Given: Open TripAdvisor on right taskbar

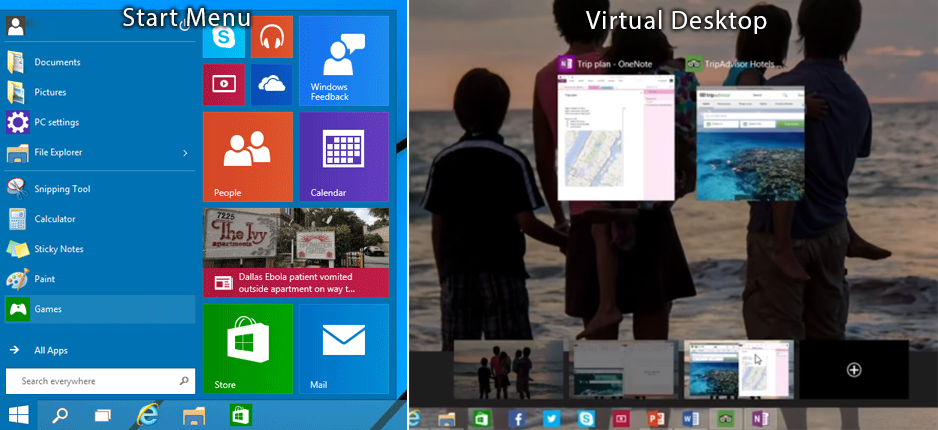Looking at the screenshot, I should (x=726, y=419).
